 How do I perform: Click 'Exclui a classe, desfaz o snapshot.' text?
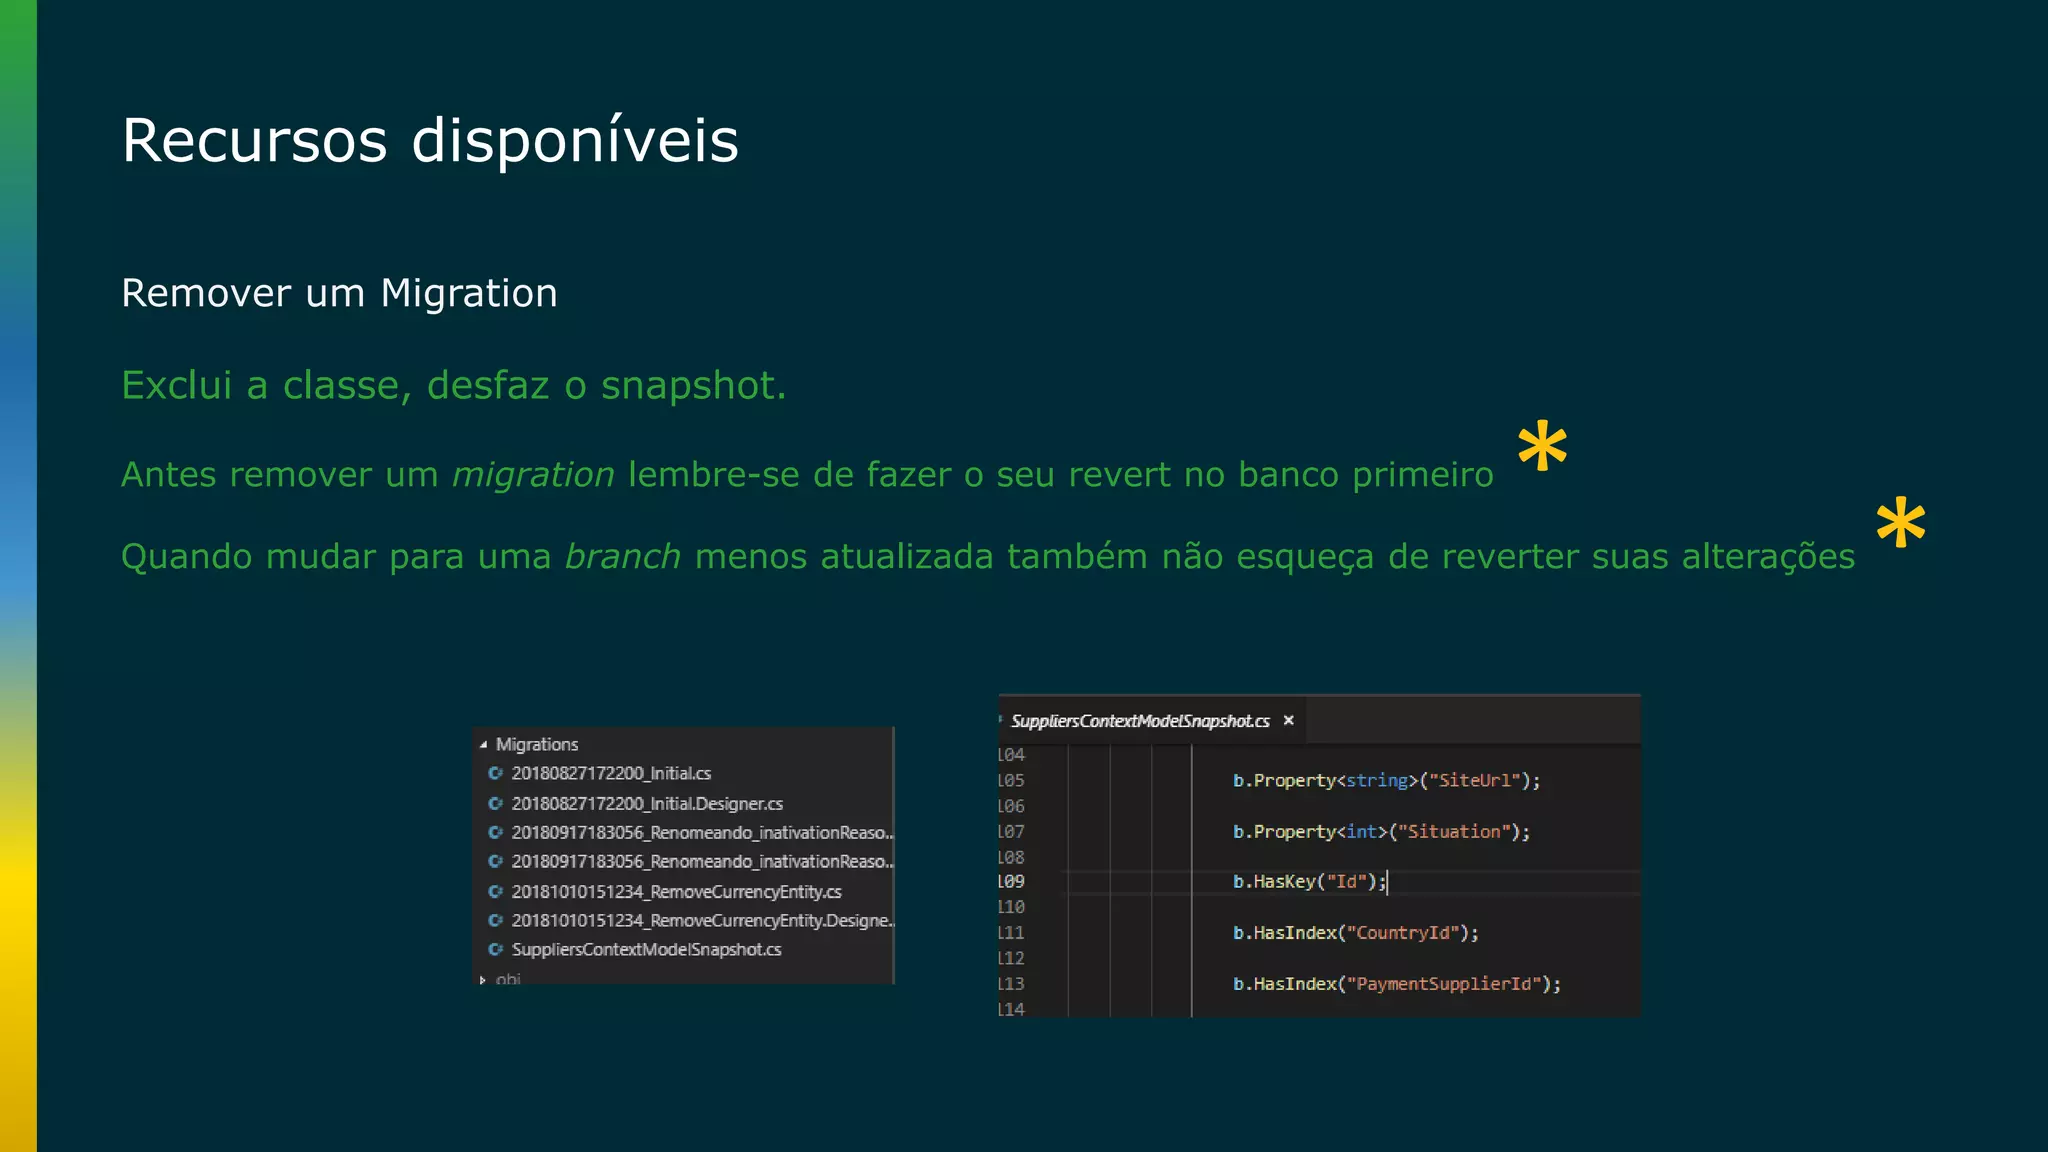453,385
